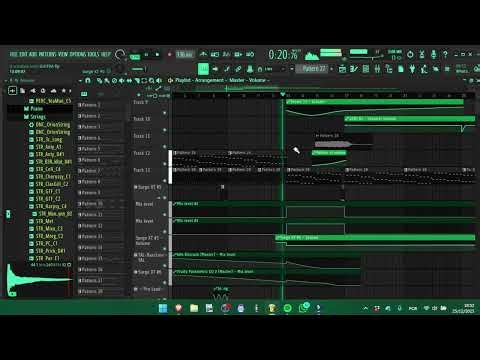Click the Record transport button
This screenshot has width=480, height=360.
(x=169, y=55)
